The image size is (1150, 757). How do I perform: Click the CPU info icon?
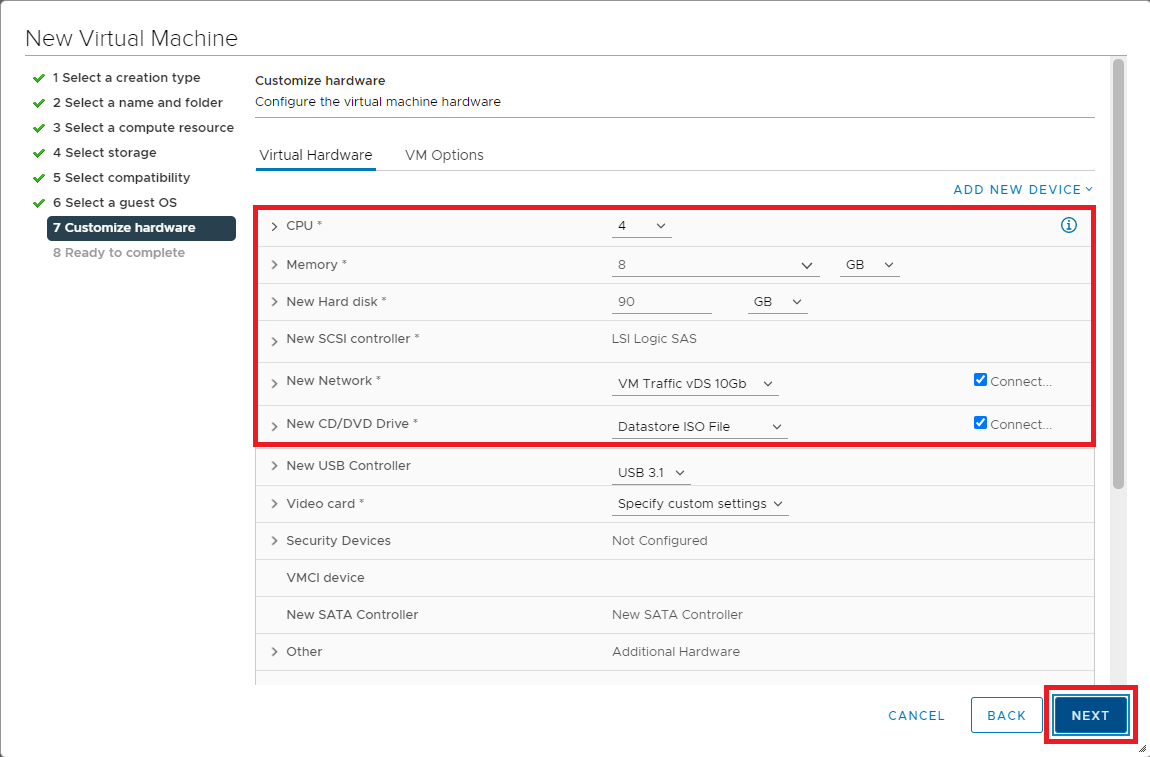(x=1068, y=225)
